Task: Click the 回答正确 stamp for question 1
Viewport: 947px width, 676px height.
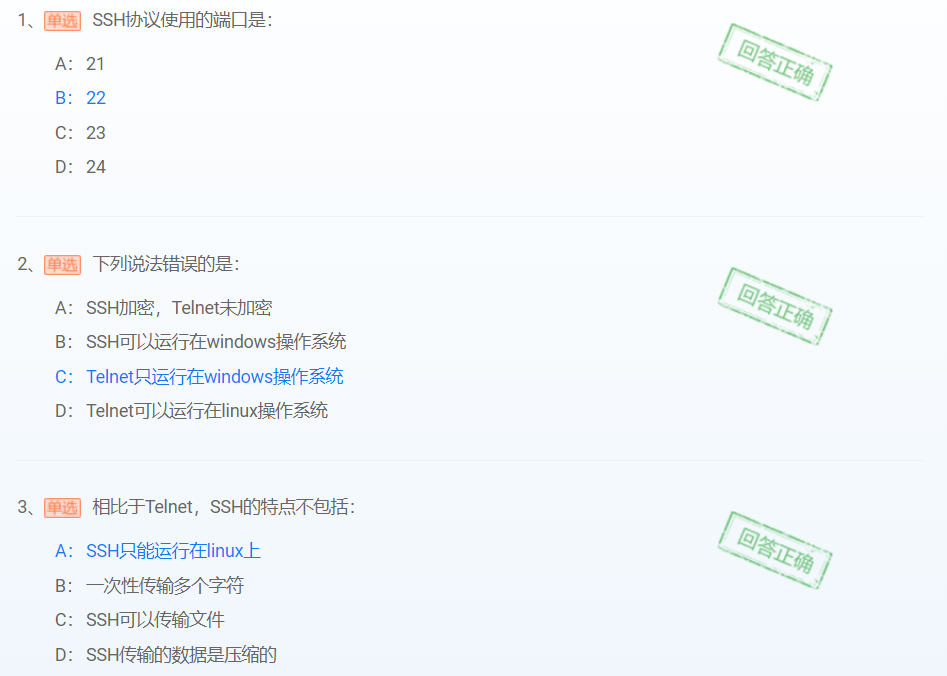Action: (x=775, y=62)
